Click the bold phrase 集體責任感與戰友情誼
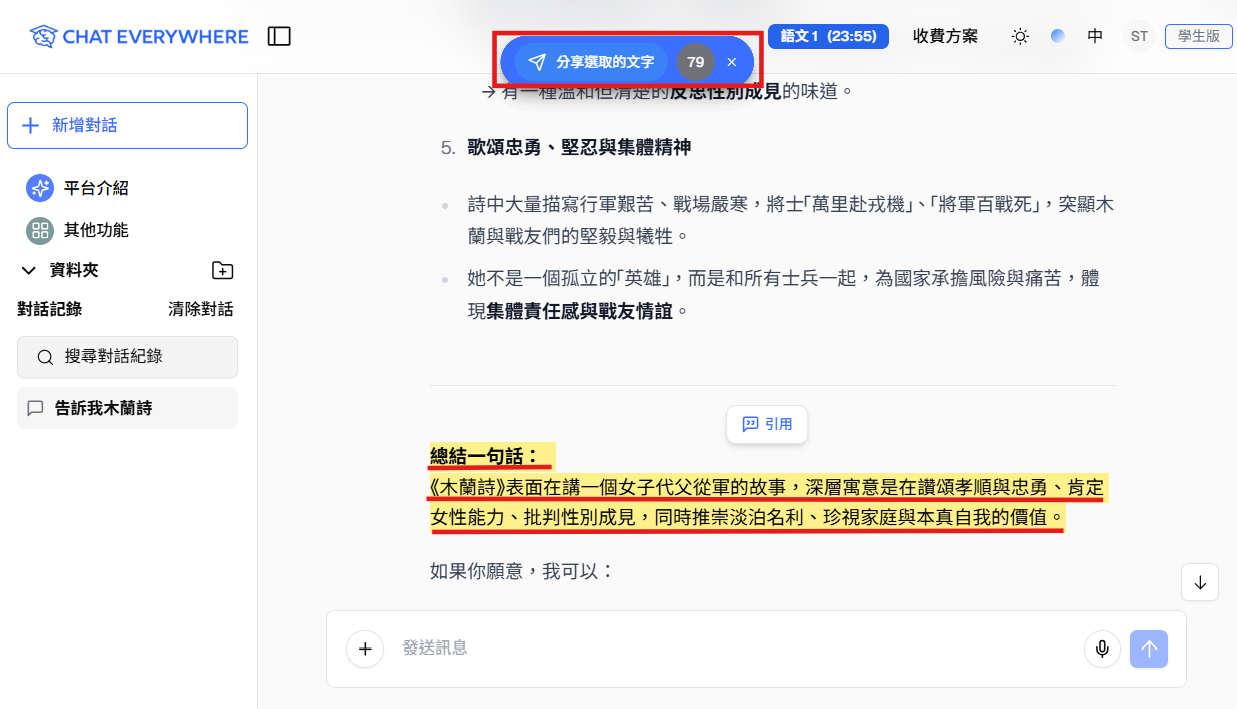The height and width of the screenshot is (709, 1237). coord(582,311)
